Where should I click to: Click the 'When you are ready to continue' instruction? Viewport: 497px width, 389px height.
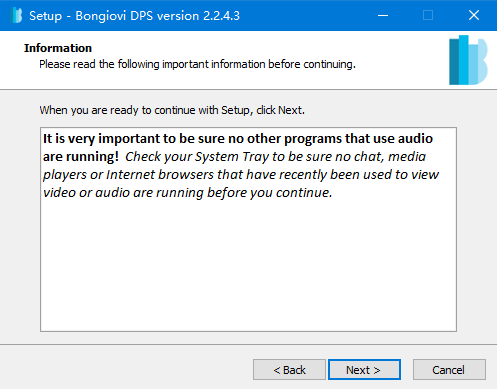point(172,110)
